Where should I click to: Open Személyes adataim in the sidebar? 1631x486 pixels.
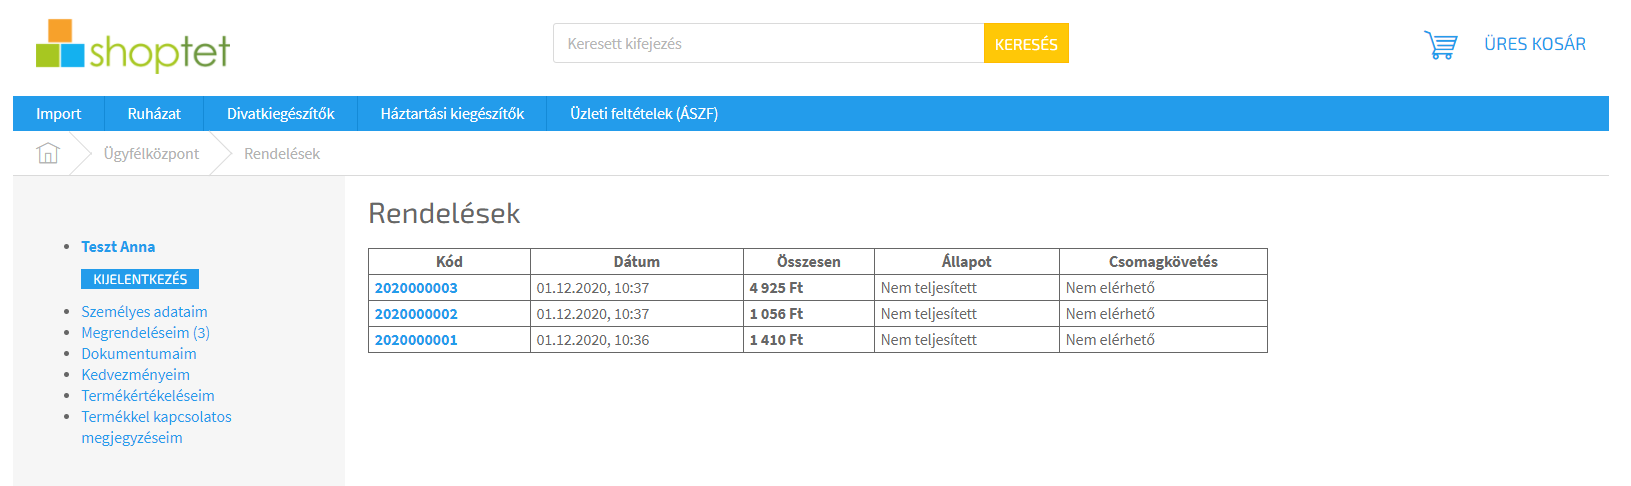click(144, 311)
